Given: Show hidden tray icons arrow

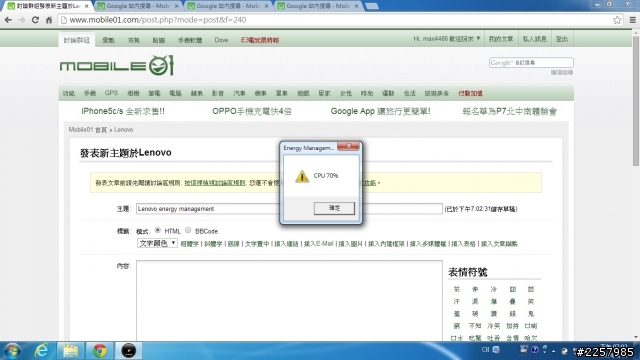Looking at the screenshot, I should [x=553, y=351].
